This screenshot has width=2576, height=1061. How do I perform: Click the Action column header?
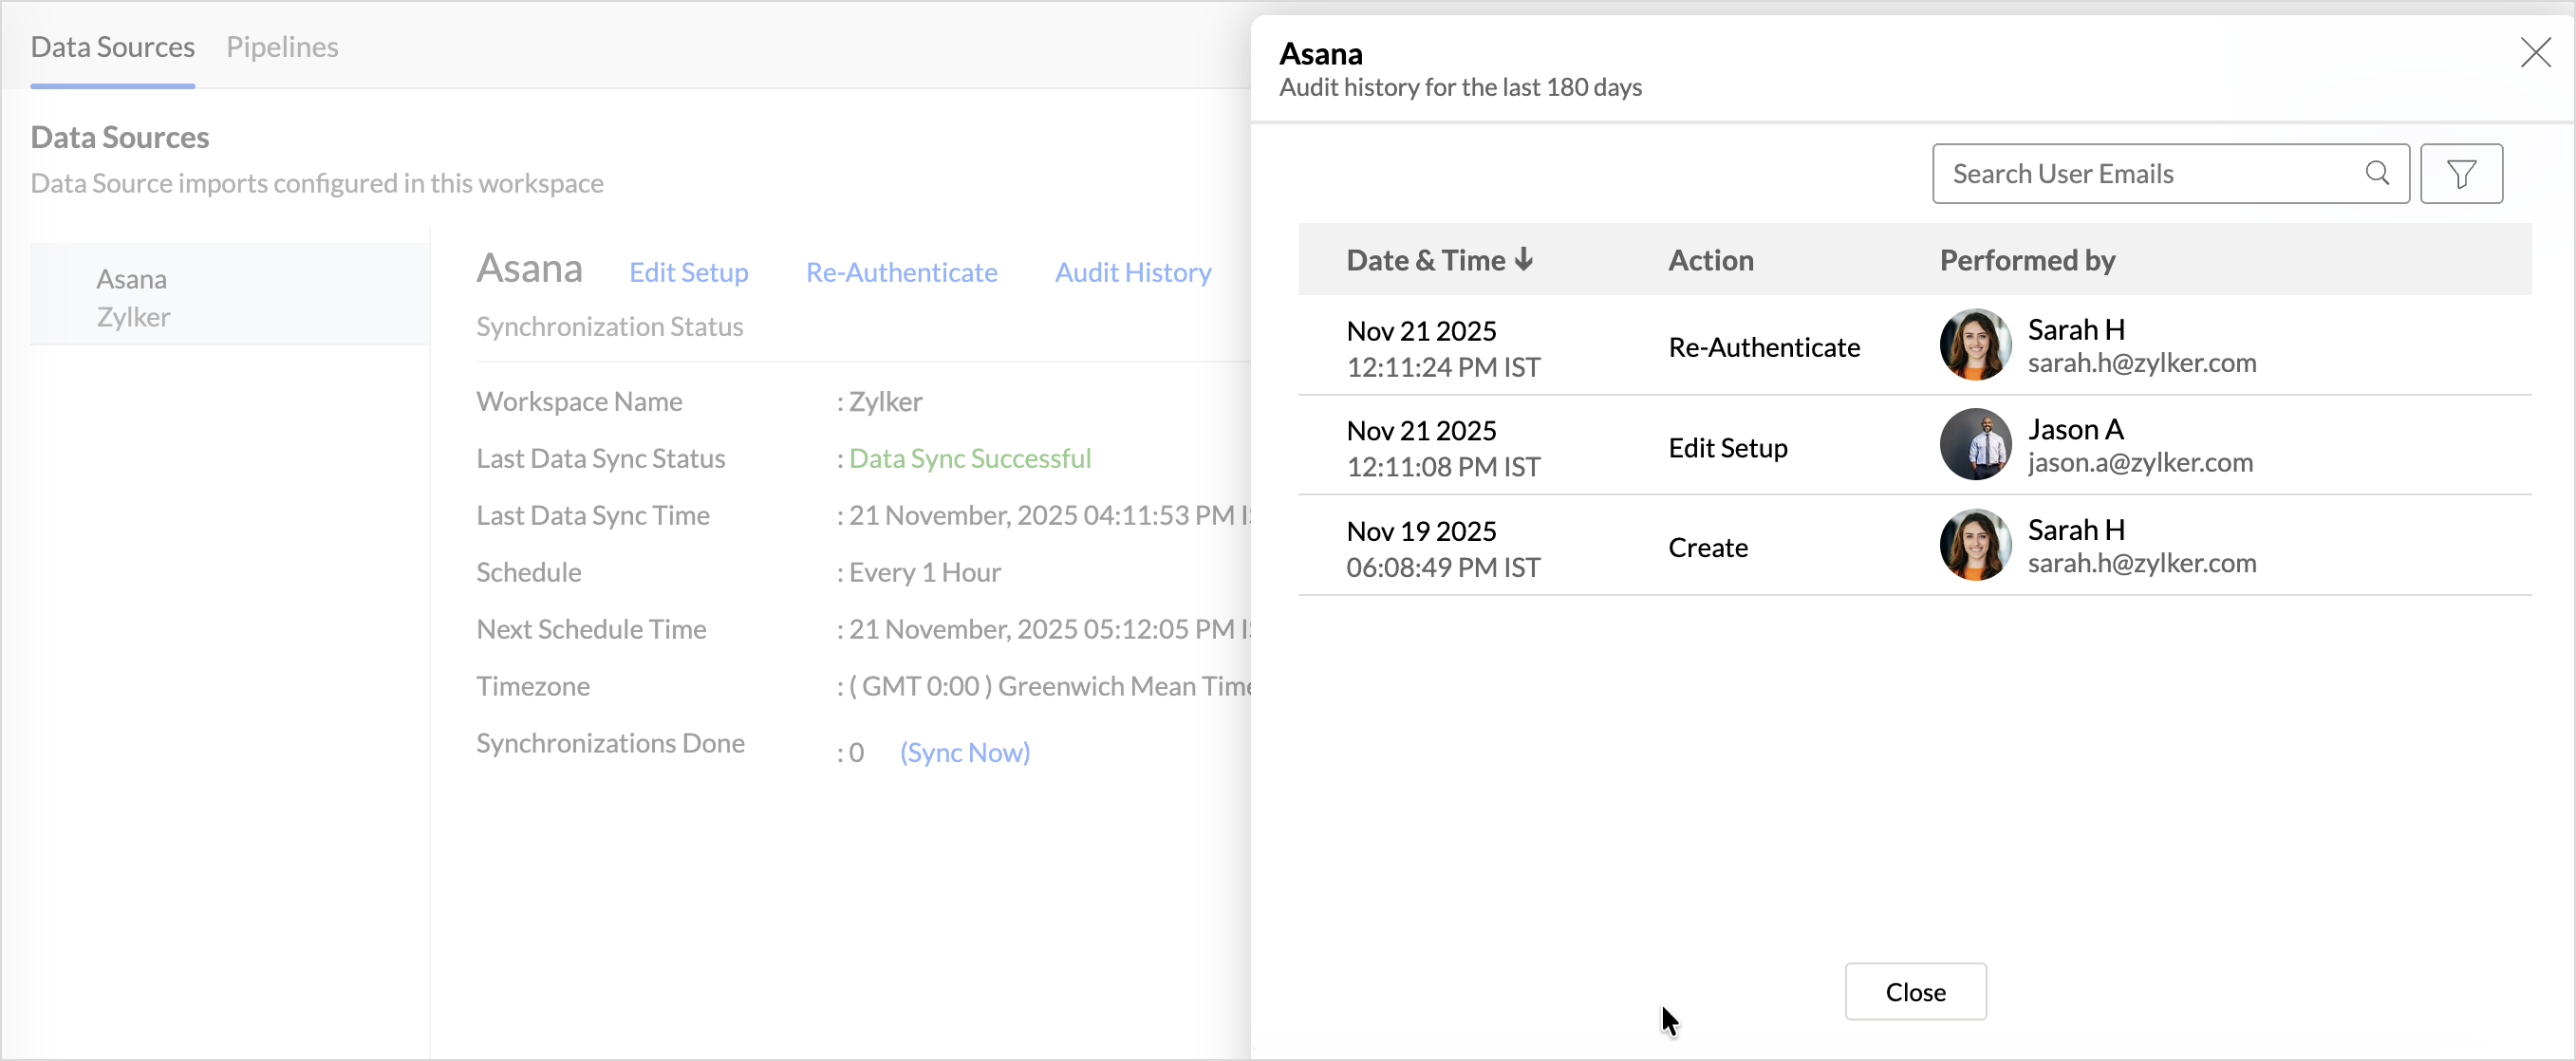(x=1710, y=260)
